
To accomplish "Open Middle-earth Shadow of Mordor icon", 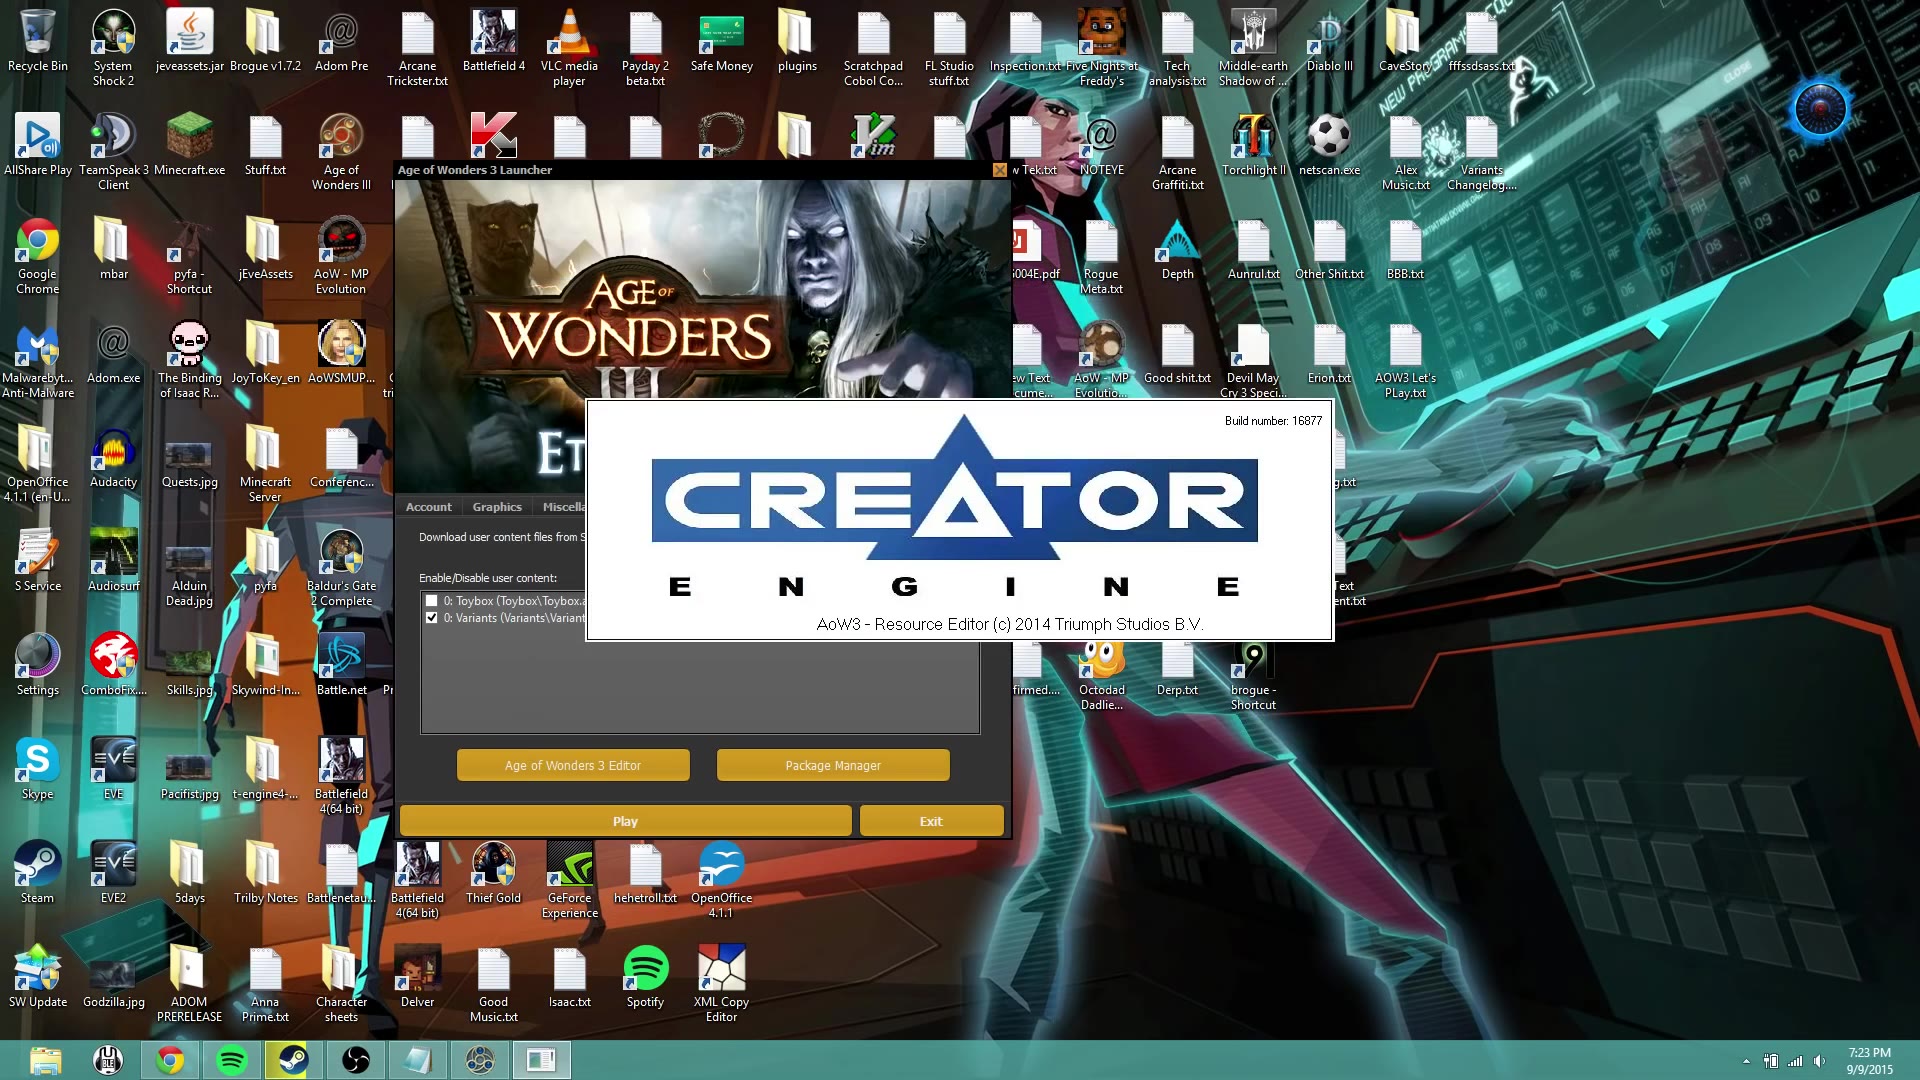I will tap(1253, 47).
